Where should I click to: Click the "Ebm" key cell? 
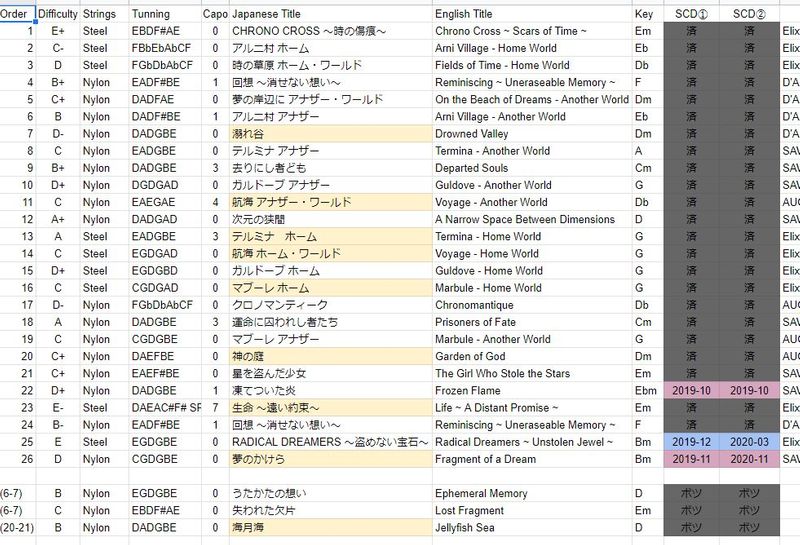click(646, 390)
